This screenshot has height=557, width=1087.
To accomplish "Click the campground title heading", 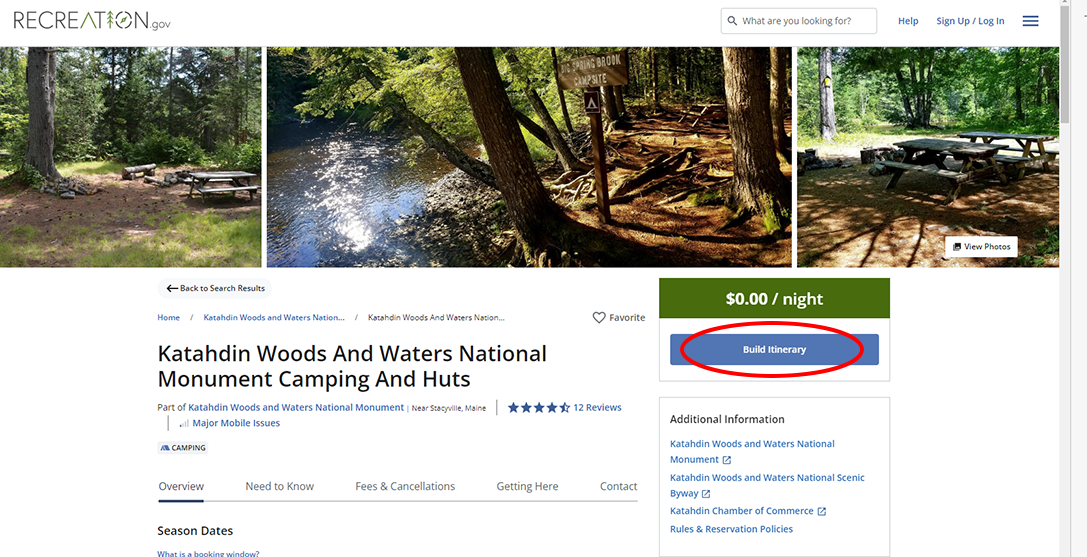I will point(352,366).
